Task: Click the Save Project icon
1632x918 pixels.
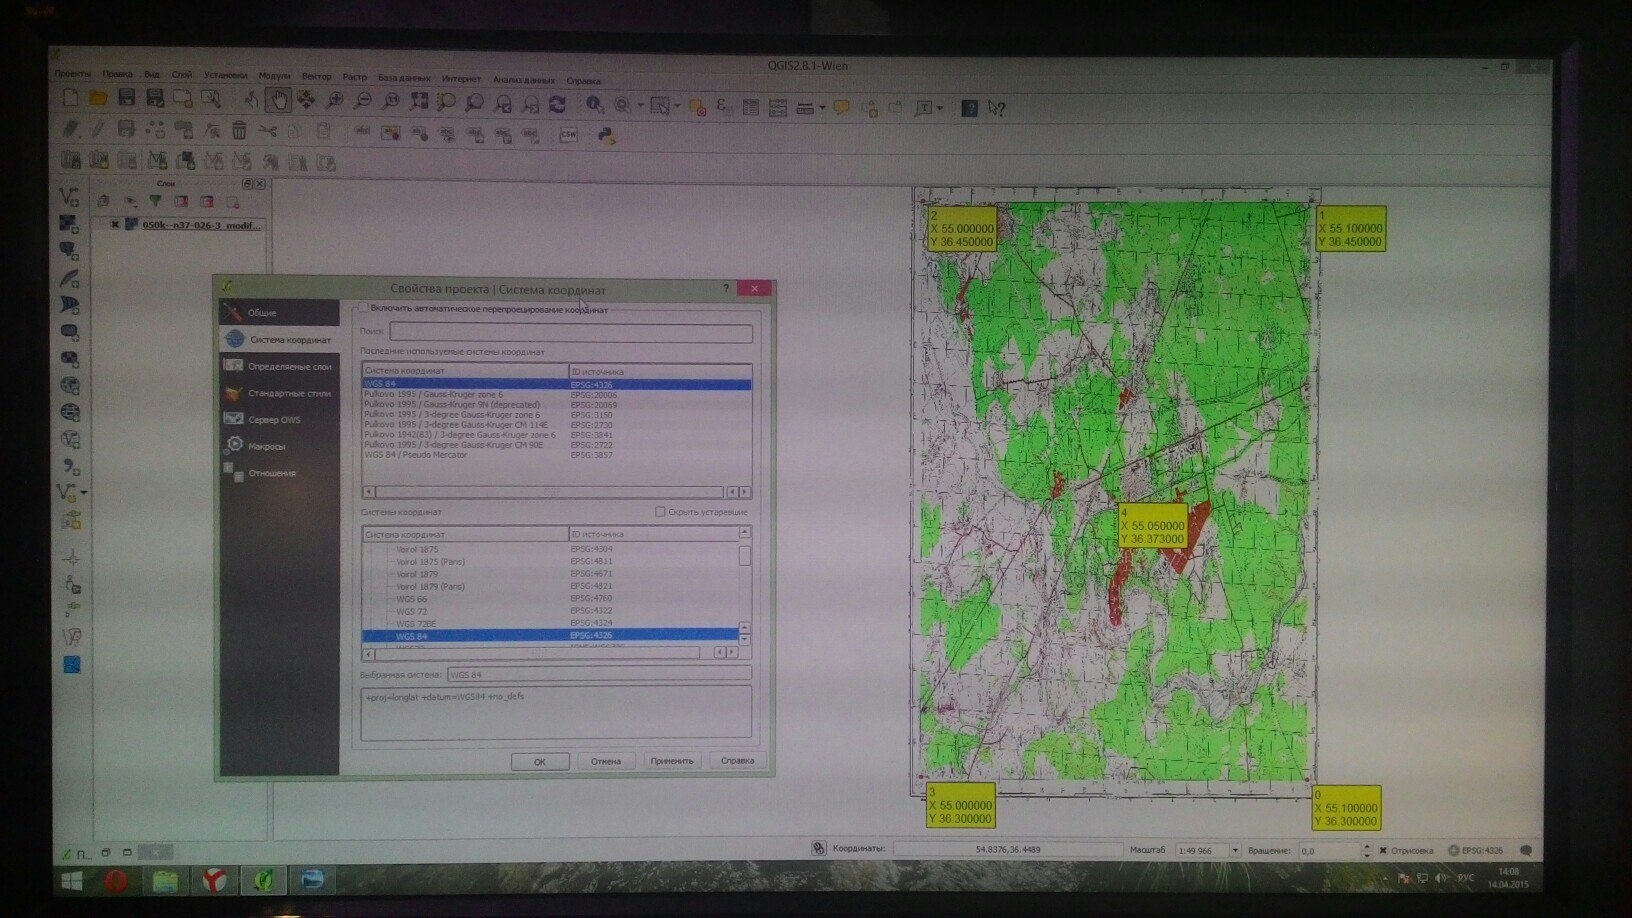Action: coord(126,98)
